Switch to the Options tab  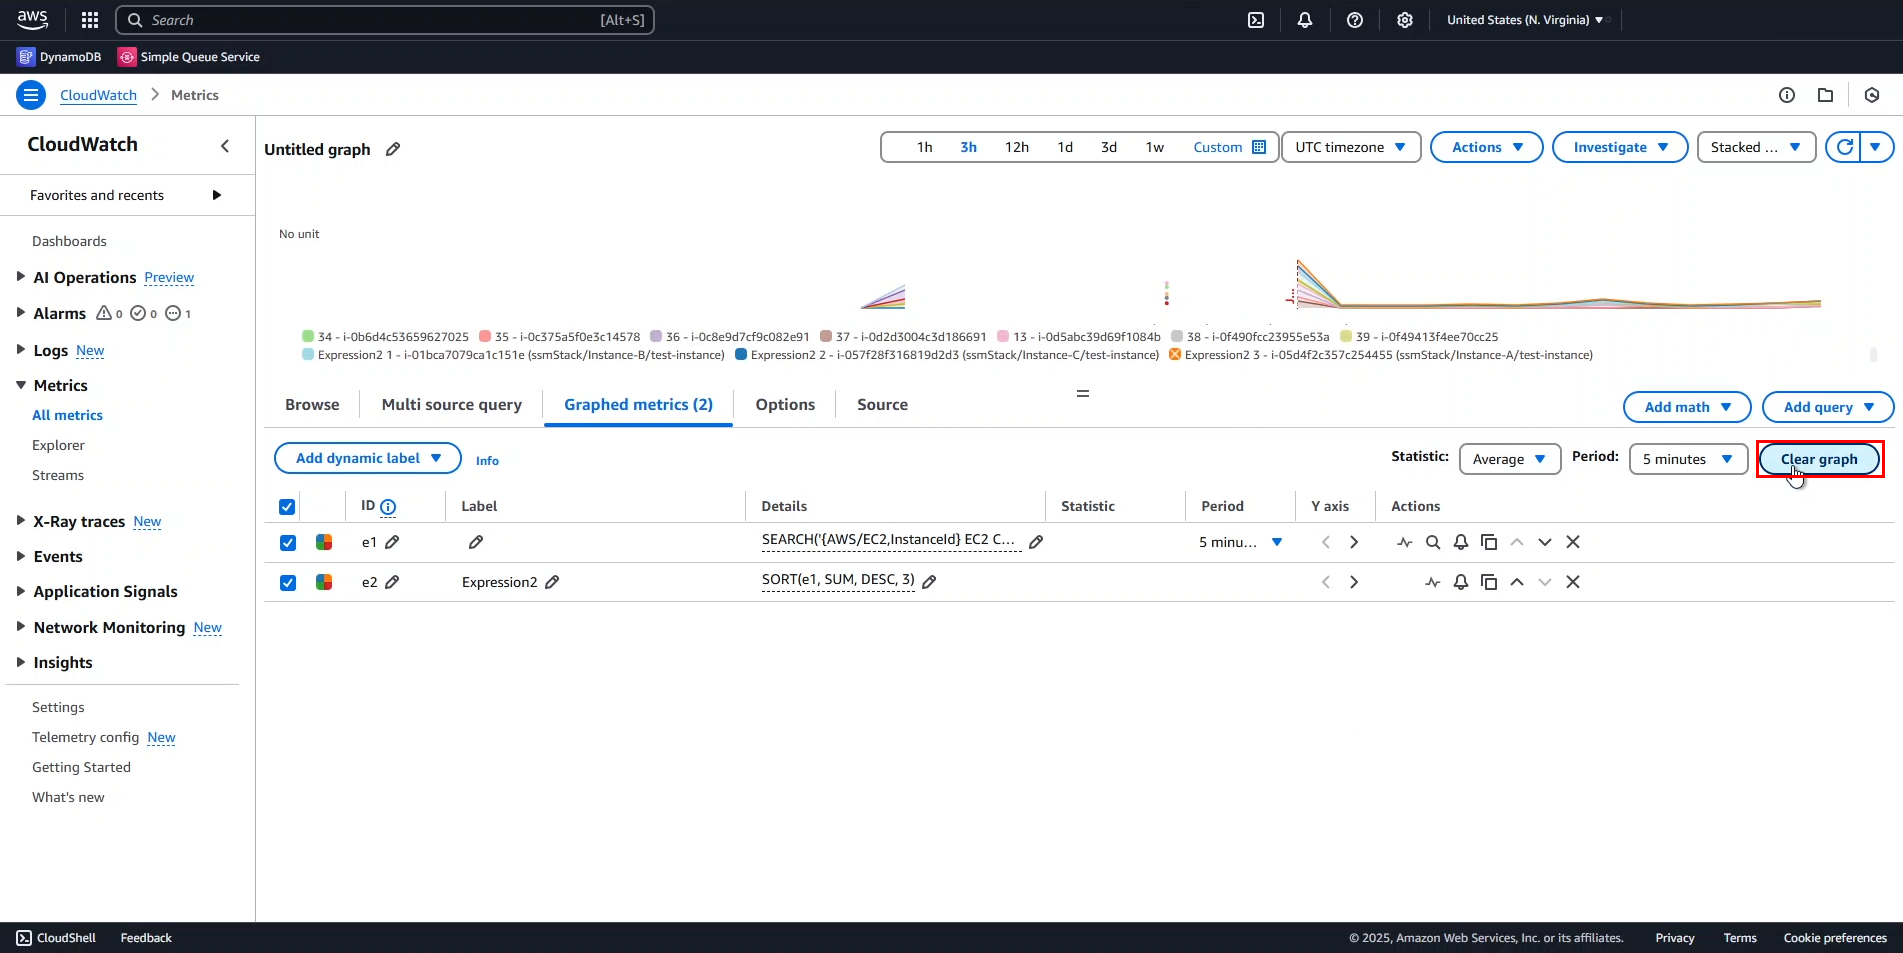pos(784,404)
